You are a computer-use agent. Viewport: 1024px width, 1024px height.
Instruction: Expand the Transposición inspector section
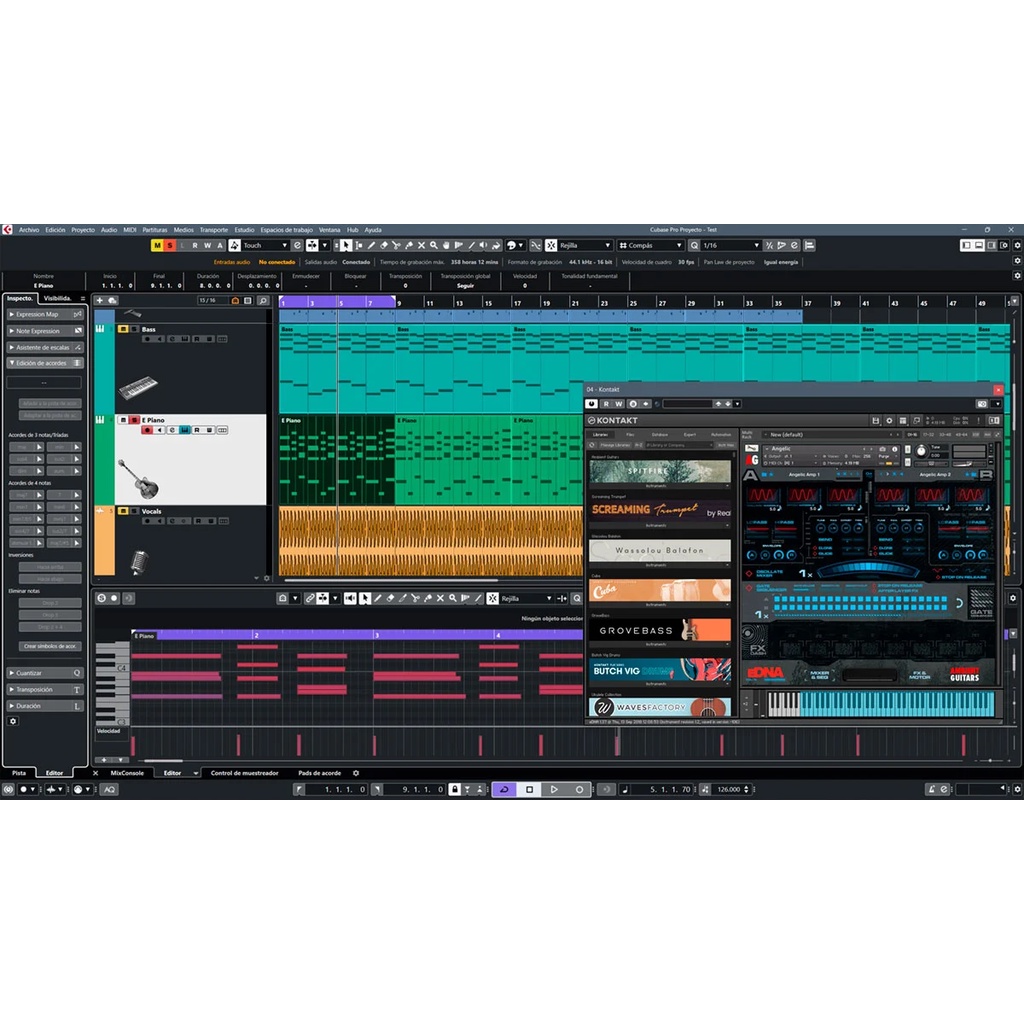point(44,690)
